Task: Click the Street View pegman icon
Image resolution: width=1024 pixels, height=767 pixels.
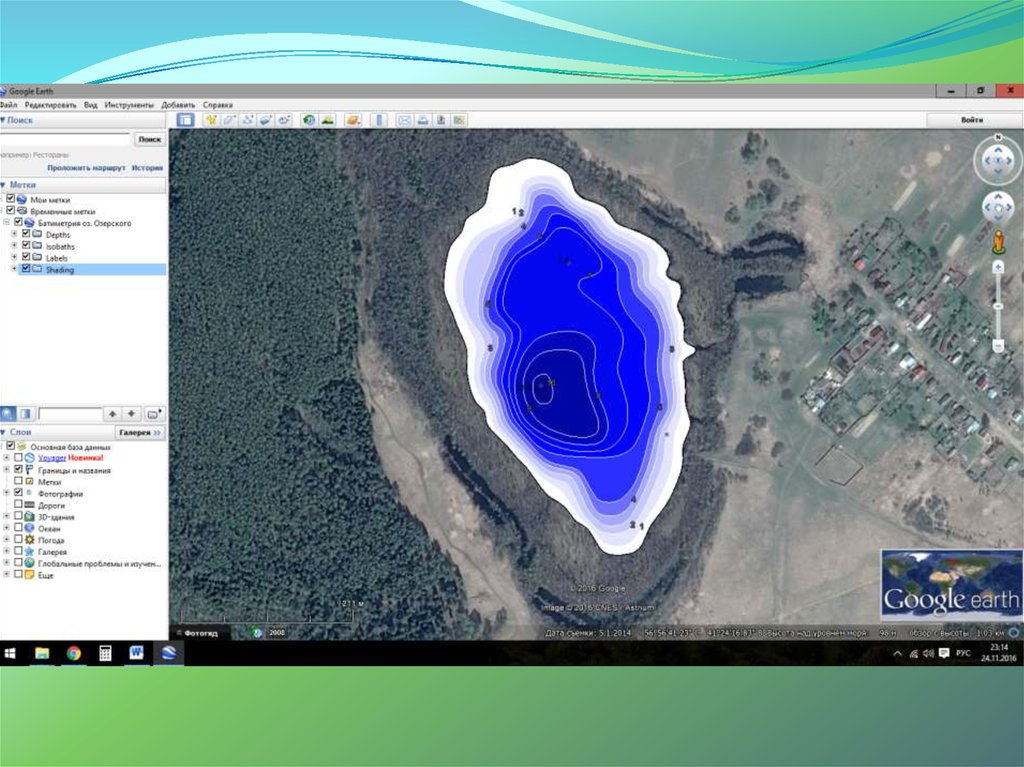Action: tap(998, 242)
